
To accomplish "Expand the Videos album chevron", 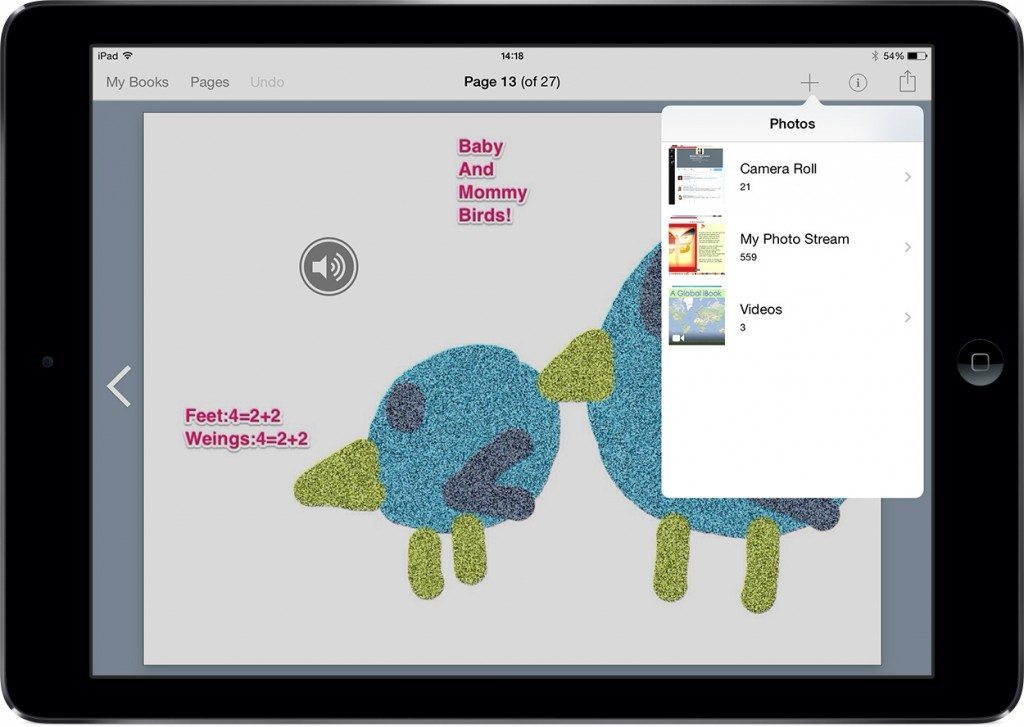I will tap(908, 317).
